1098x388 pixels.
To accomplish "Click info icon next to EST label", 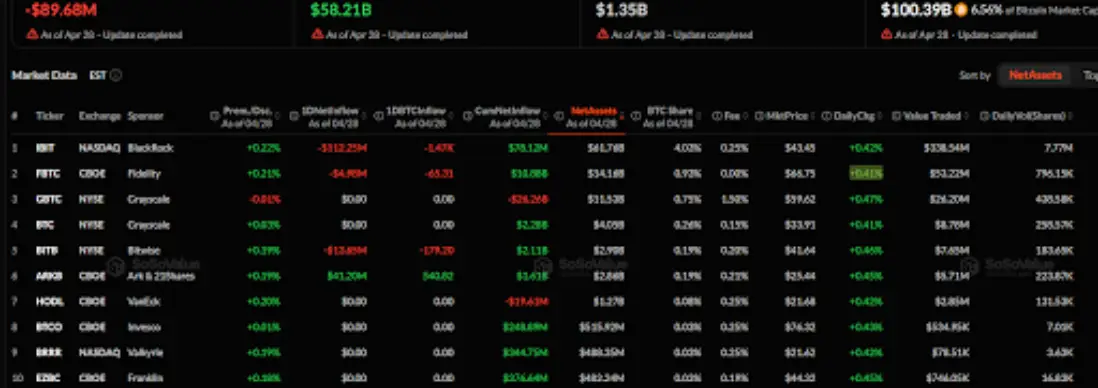I will pyautogui.click(x=116, y=75).
